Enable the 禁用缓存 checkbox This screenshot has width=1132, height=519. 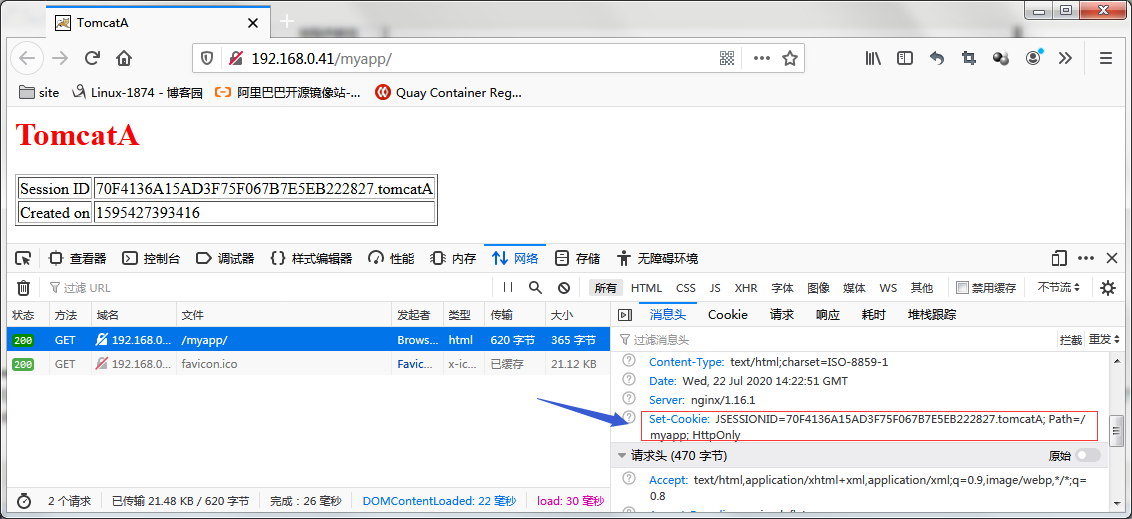[962, 288]
